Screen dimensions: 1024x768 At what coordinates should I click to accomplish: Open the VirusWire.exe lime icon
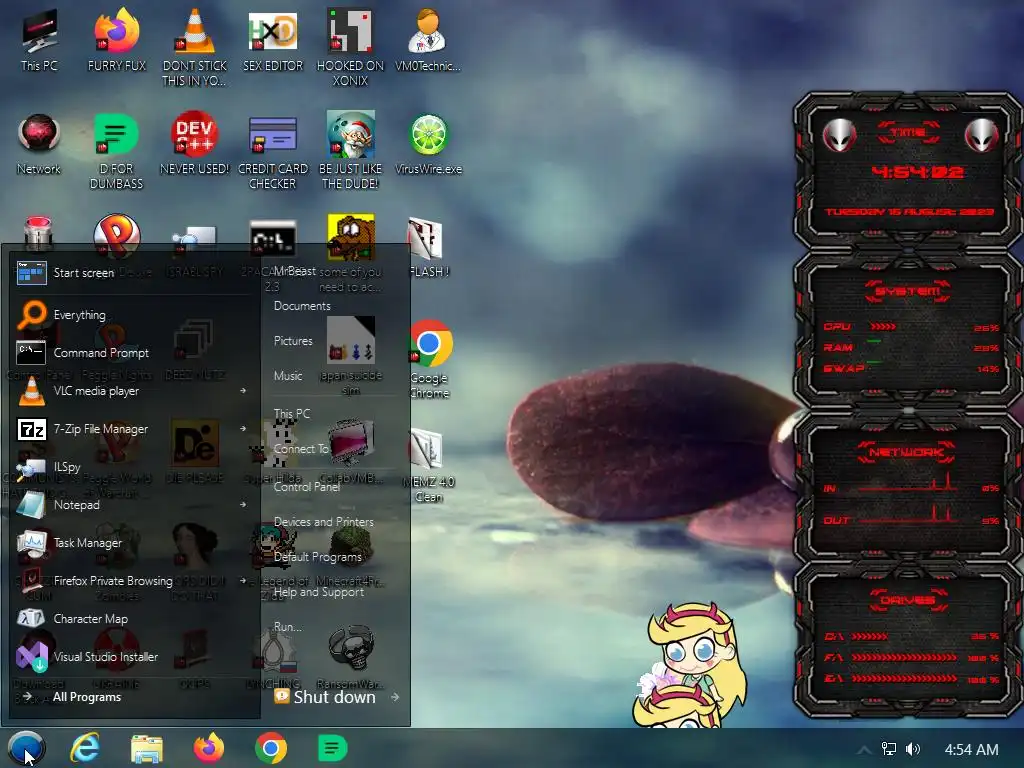click(428, 144)
